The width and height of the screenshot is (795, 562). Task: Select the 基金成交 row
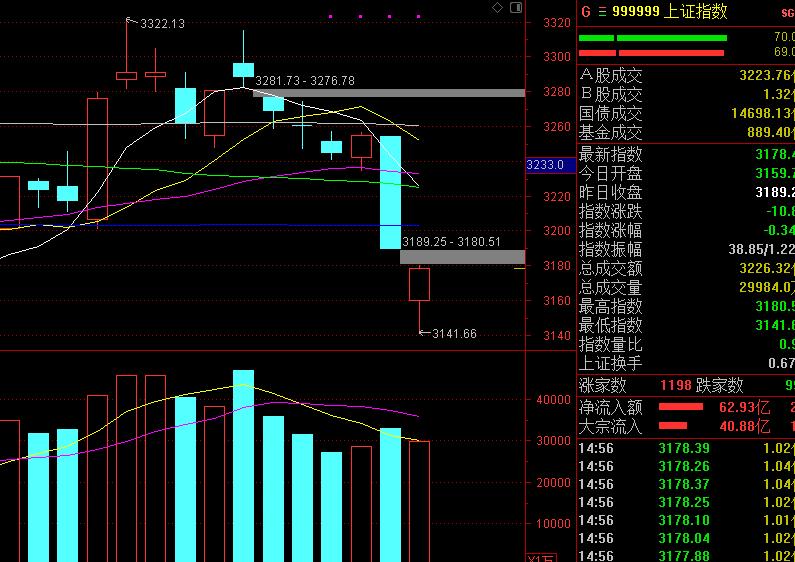point(686,132)
